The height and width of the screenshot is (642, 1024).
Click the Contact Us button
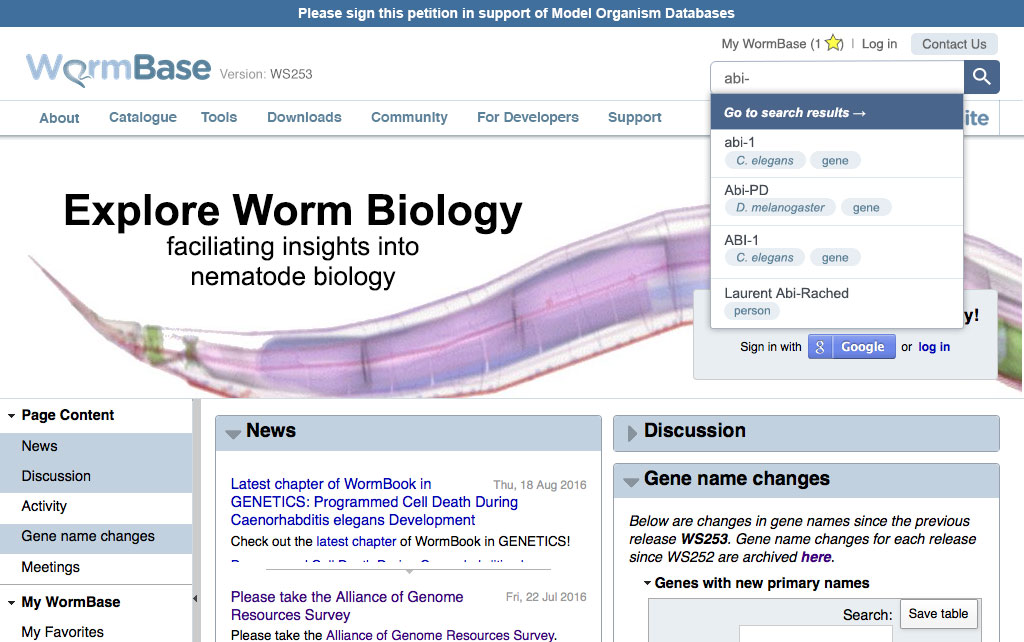click(954, 44)
